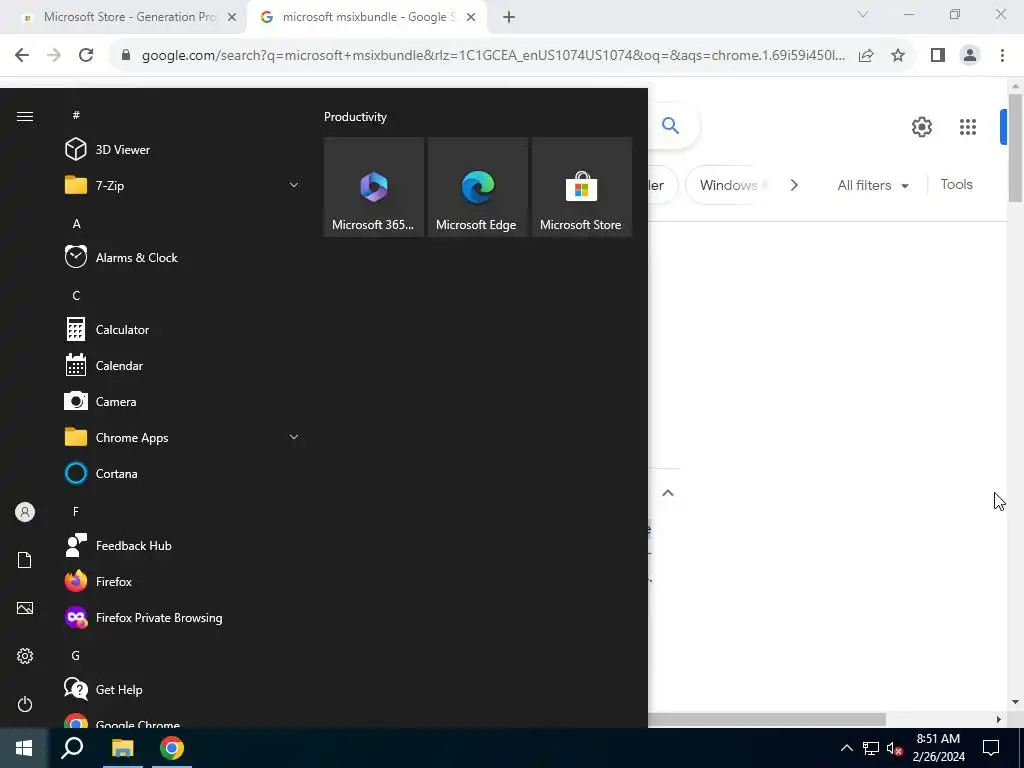The image size is (1024, 768).
Task: Open network status tray icon
Action: coord(871,748)
